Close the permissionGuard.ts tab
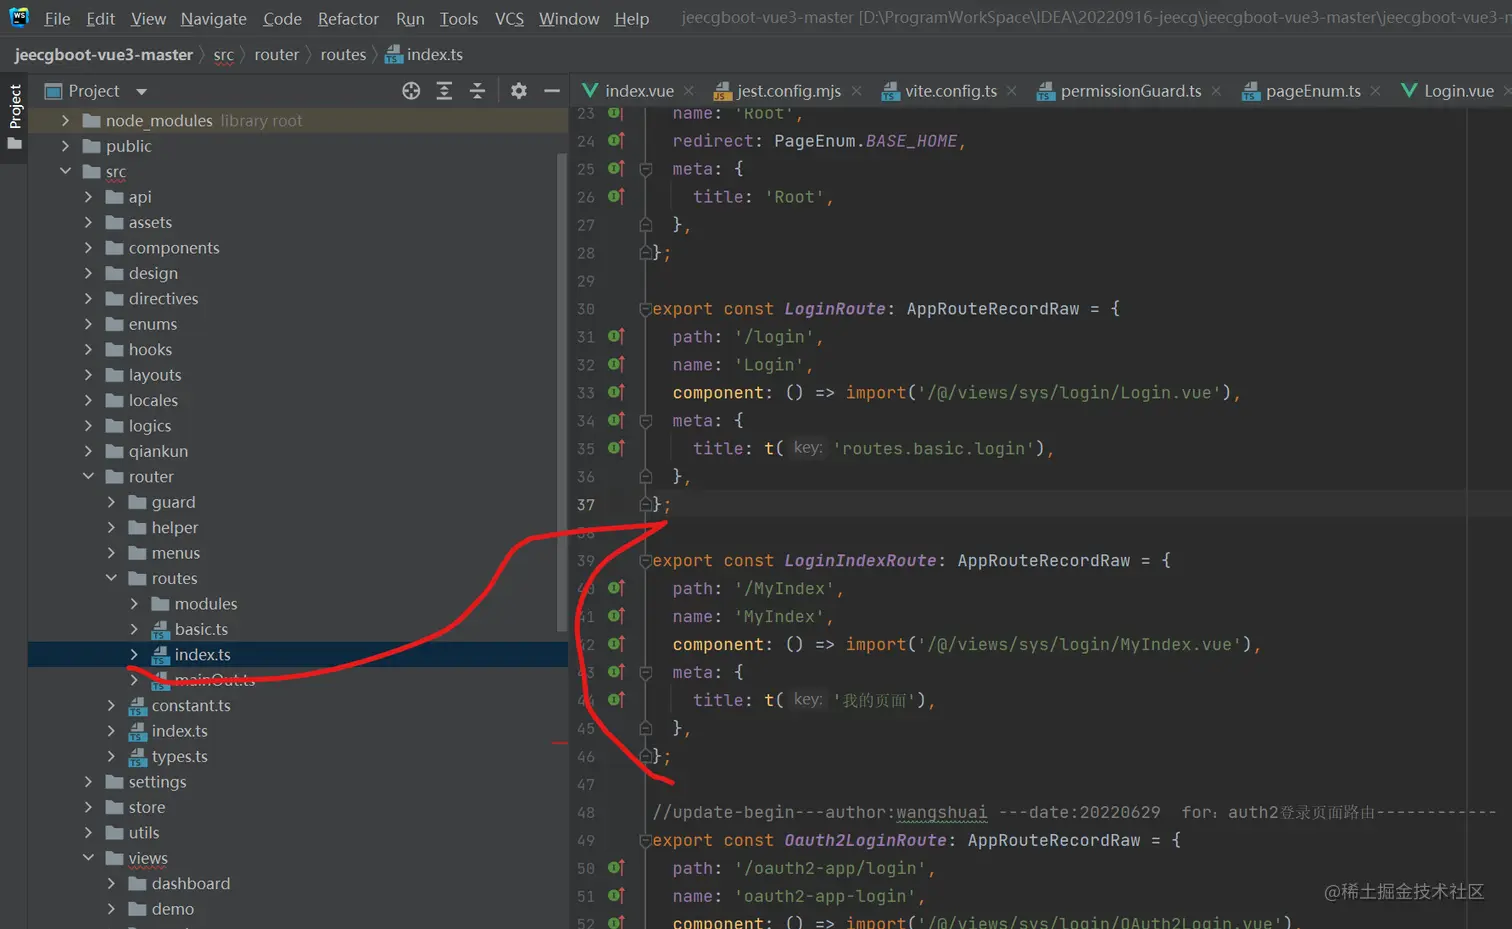 click(1216, 91)
